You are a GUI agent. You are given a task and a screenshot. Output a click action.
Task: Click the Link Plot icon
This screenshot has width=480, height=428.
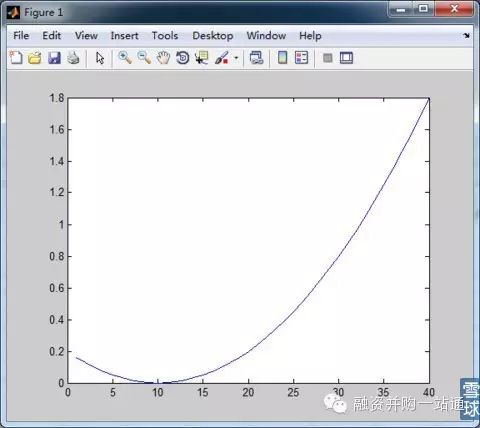pos(256,58)
